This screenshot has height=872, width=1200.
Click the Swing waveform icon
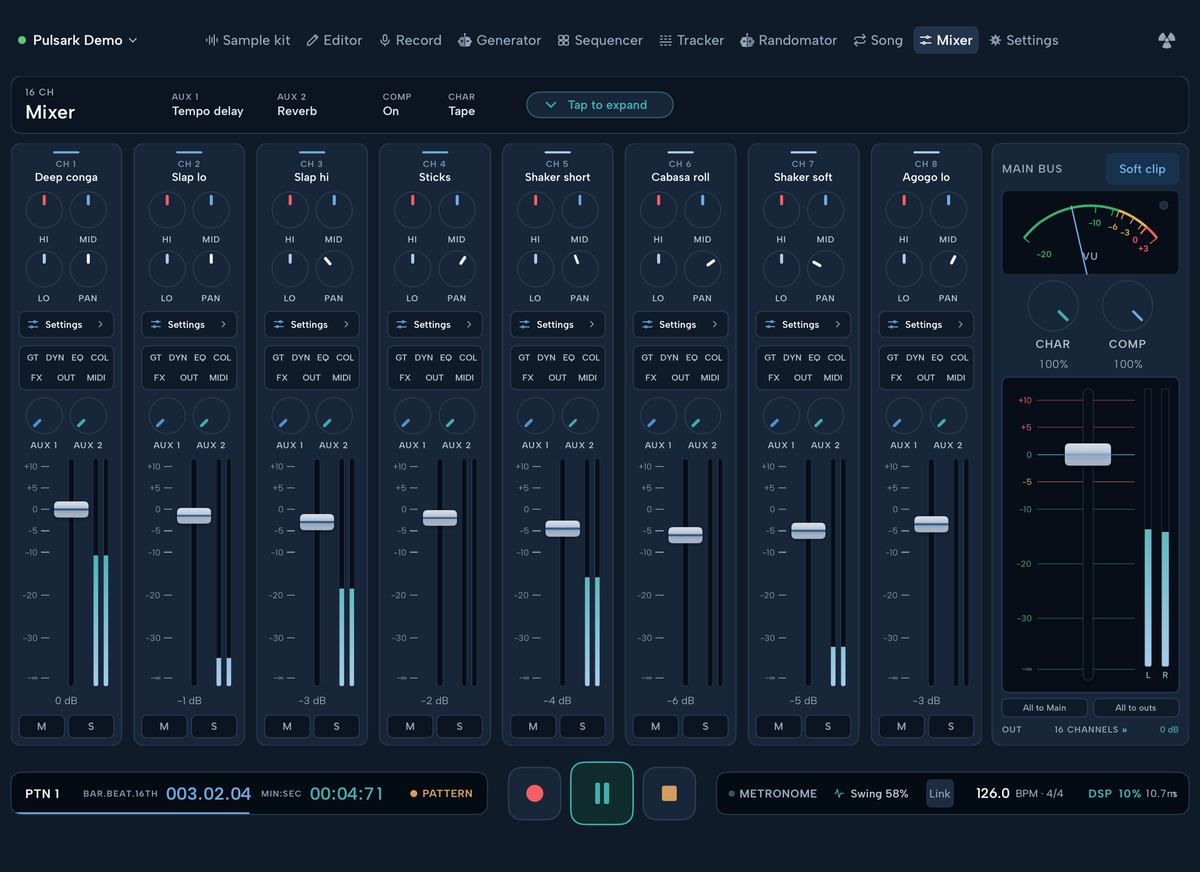click(839, 793)
